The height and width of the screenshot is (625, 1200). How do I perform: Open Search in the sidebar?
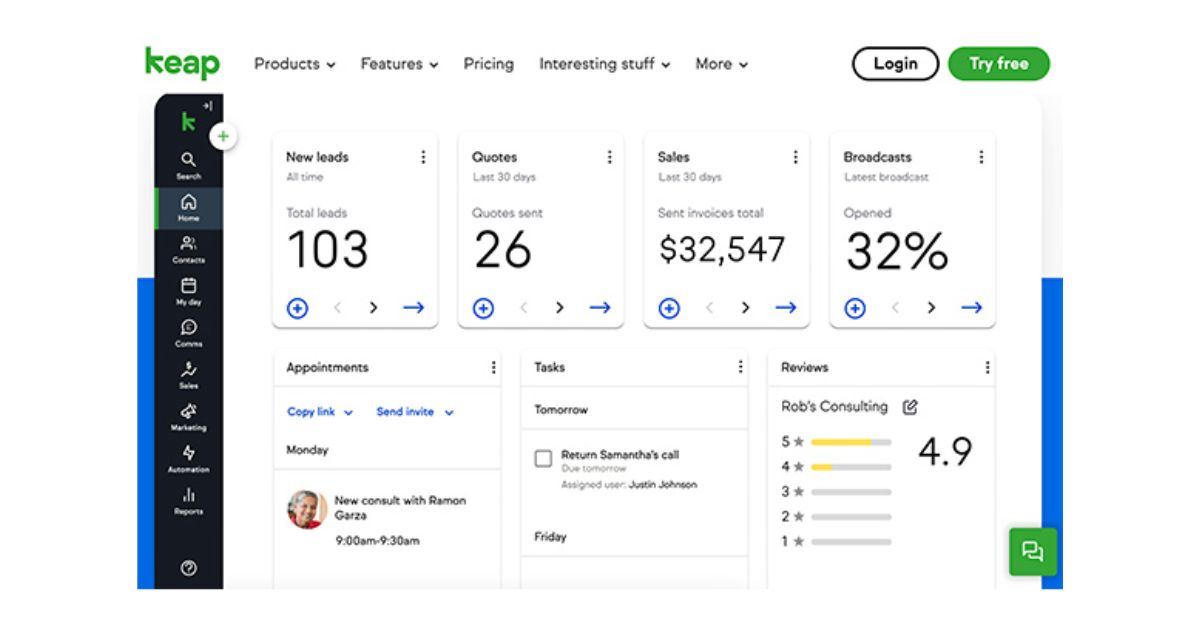(188, 165)
